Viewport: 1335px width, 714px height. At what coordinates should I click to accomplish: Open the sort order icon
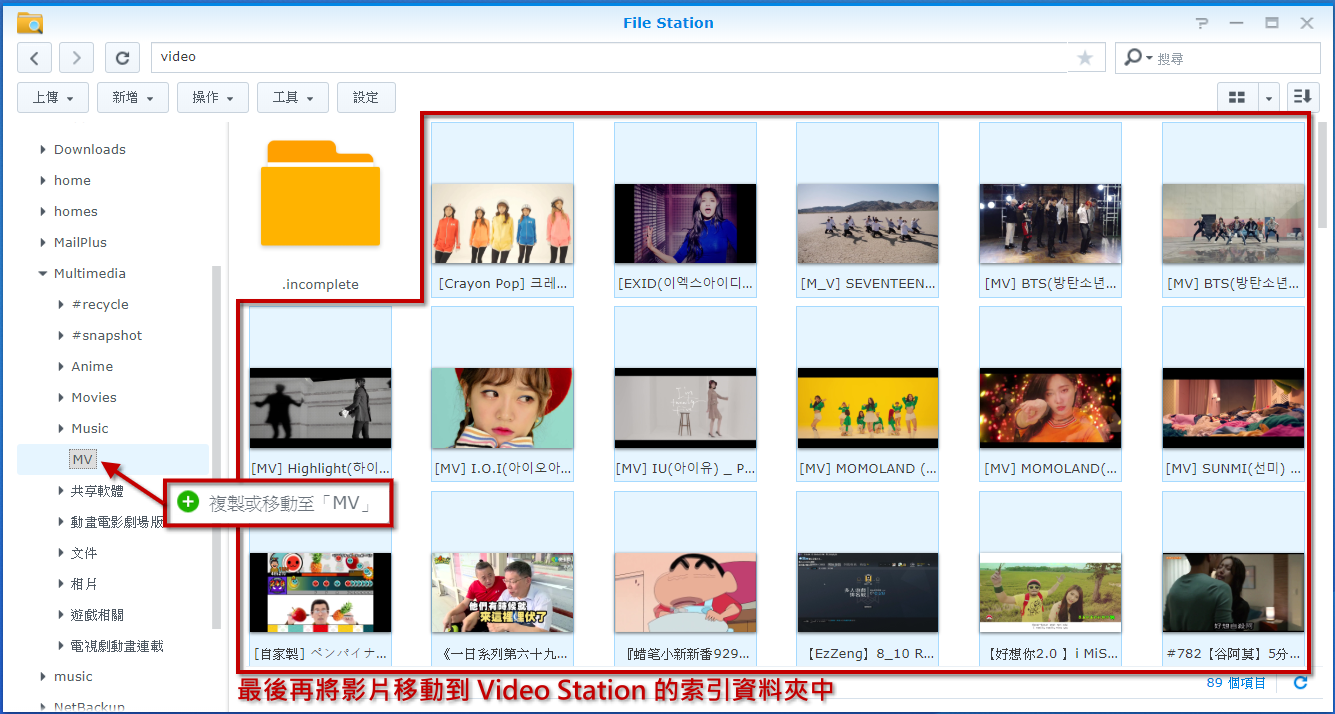[1302, 97]
